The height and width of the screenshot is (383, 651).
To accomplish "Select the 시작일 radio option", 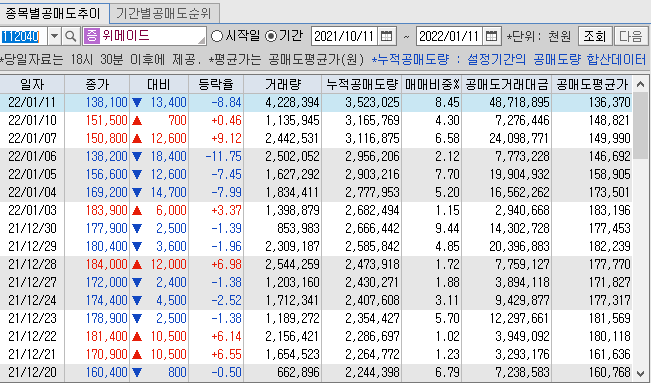I will 217,36.
